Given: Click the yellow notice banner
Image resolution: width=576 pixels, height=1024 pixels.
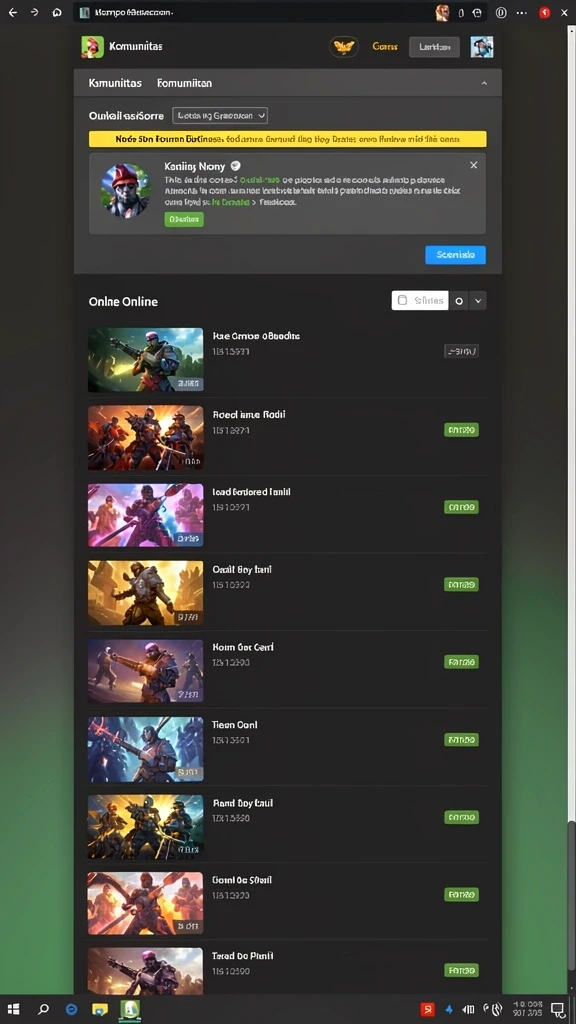Looking at the screenshot, I should coord(287,138).
